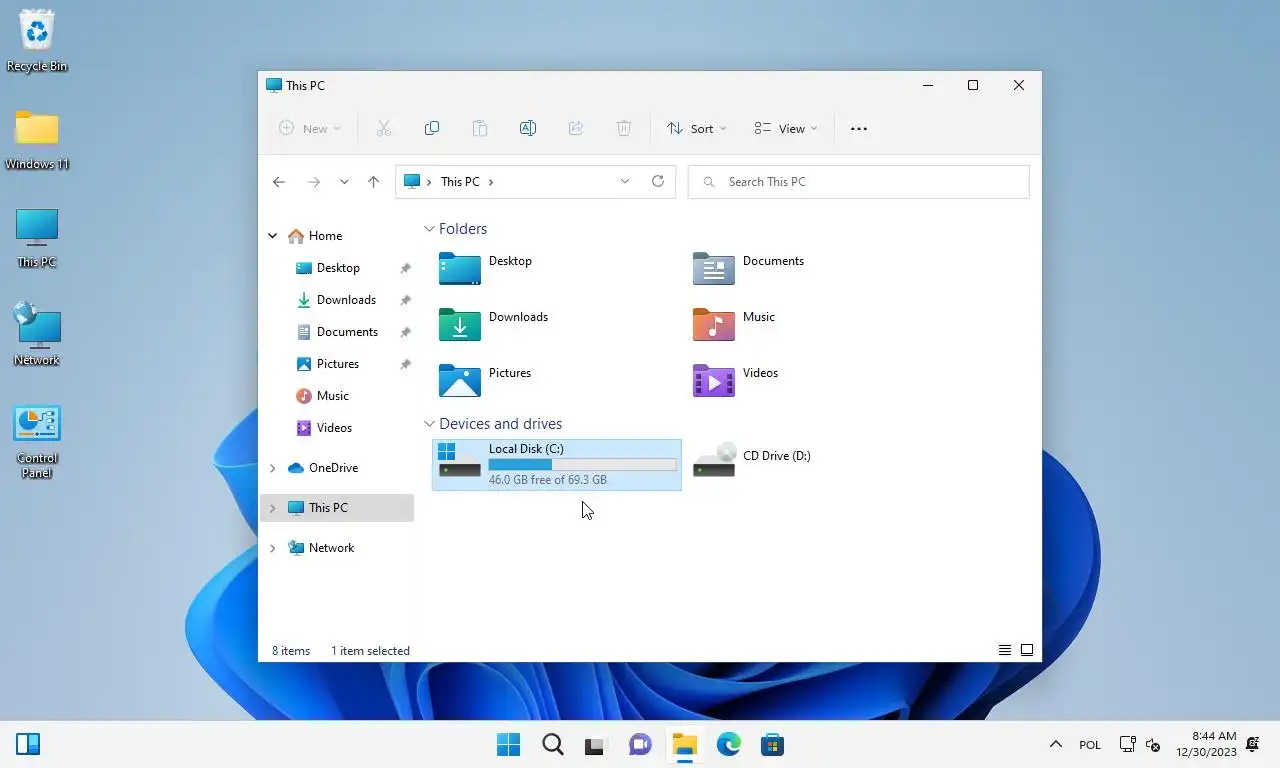The height and width of the screenshot is (768, 1280).
Task: Open the See more (three dots) menu
Action: point(859,128)
